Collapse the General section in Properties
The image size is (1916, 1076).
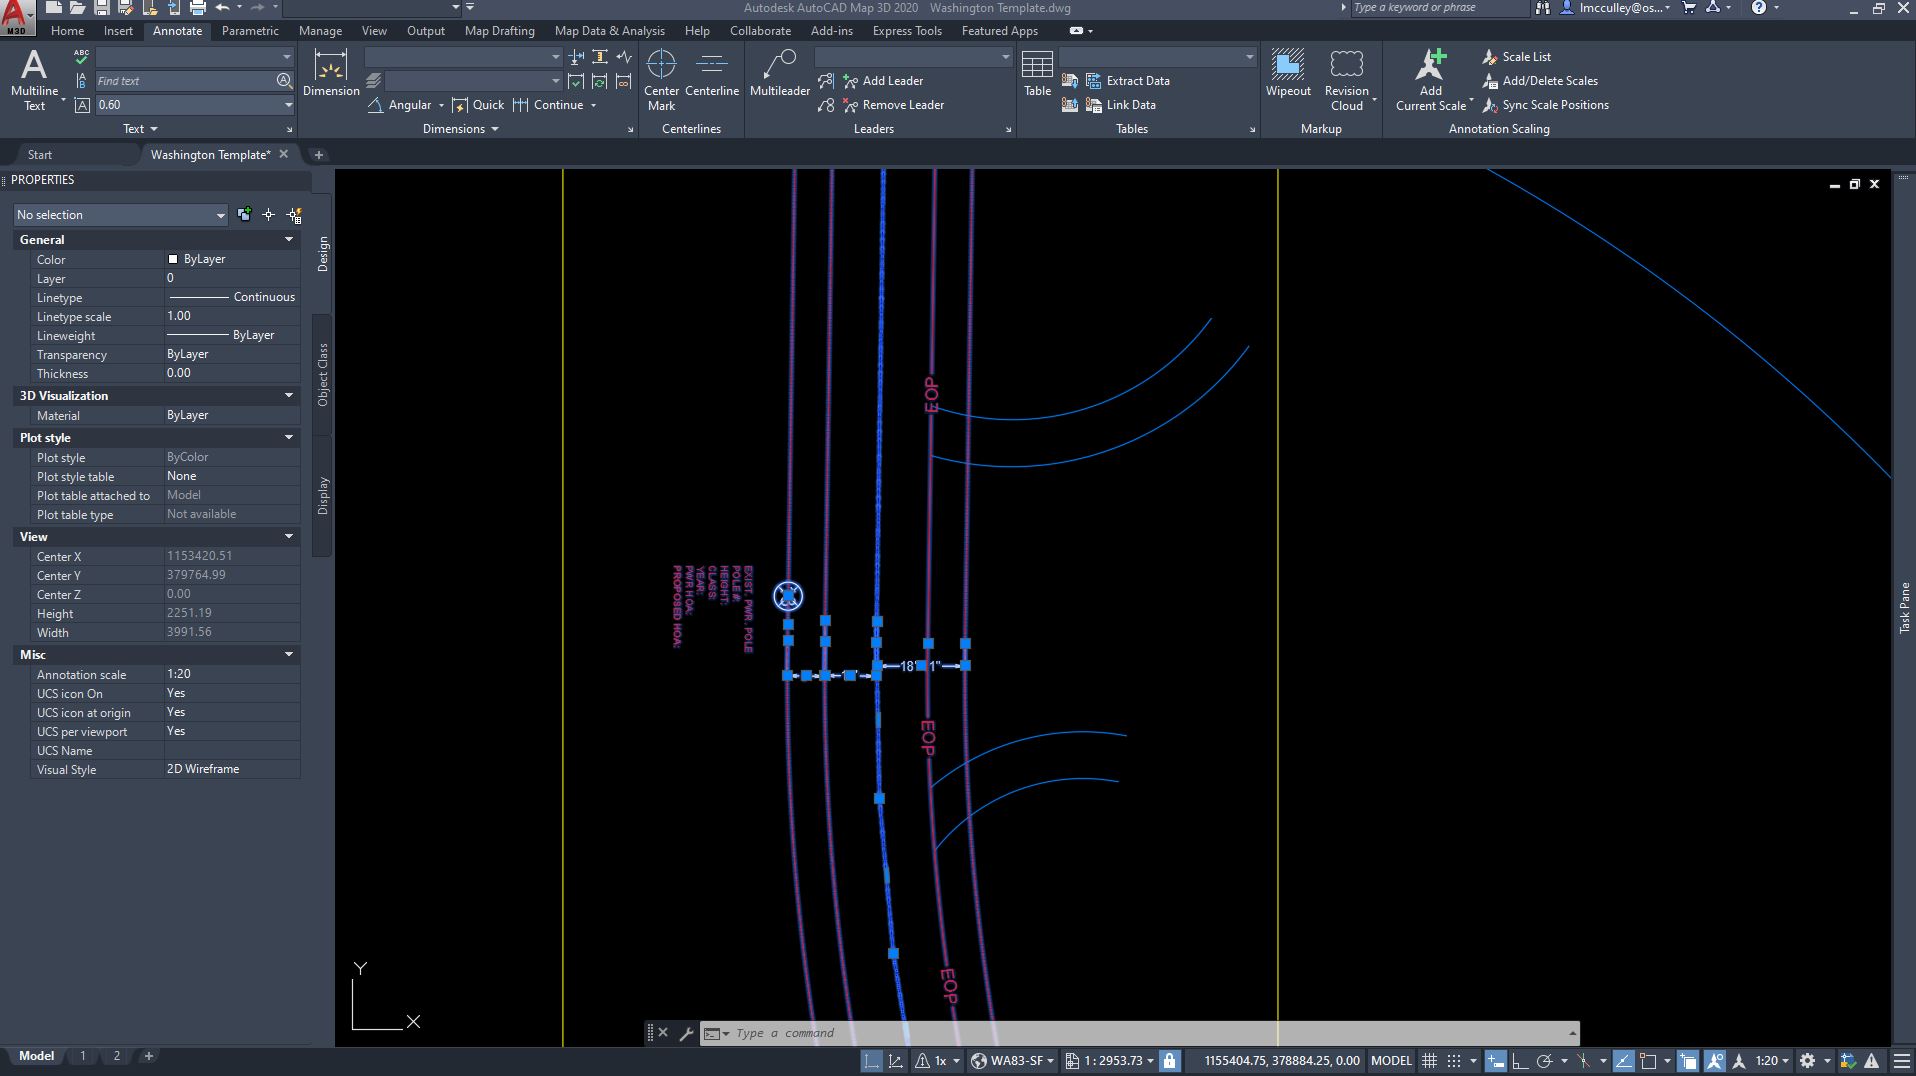coord(289,239)
